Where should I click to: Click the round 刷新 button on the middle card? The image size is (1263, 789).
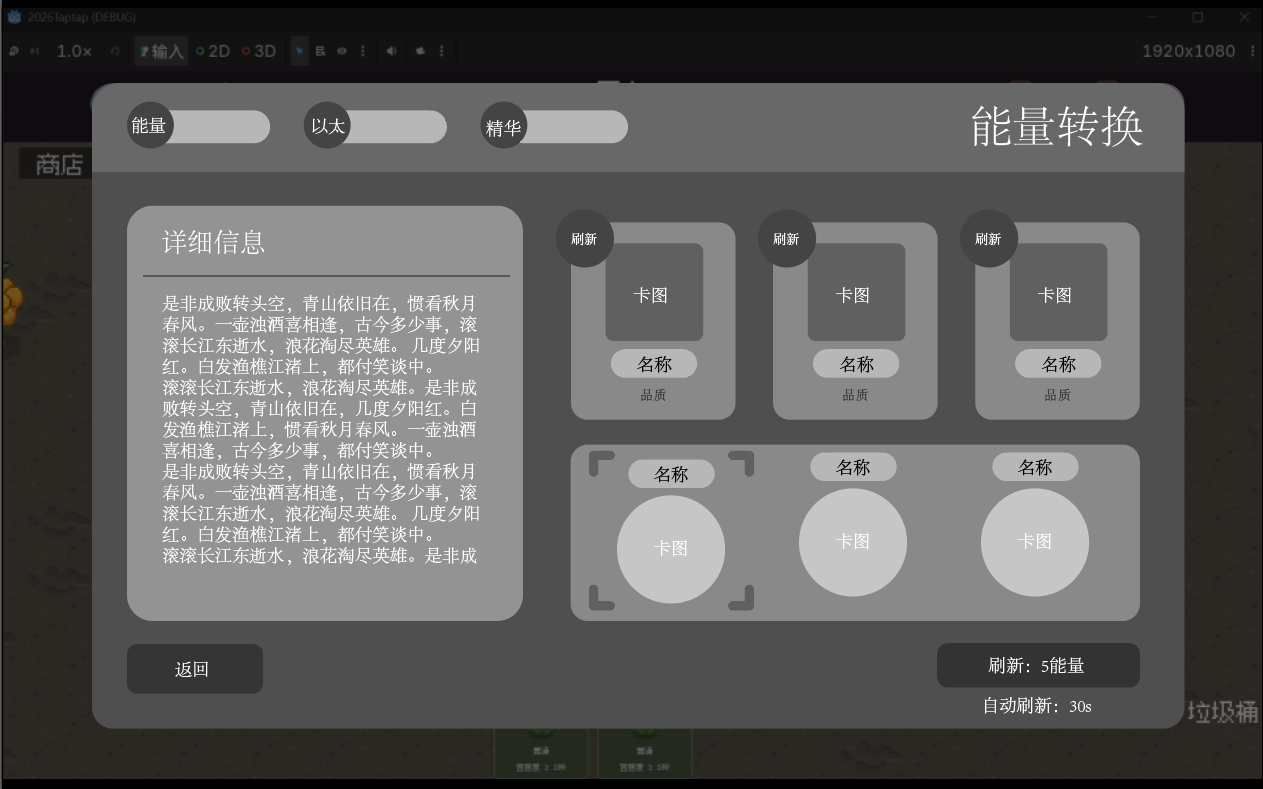click(x=787, y=239)
